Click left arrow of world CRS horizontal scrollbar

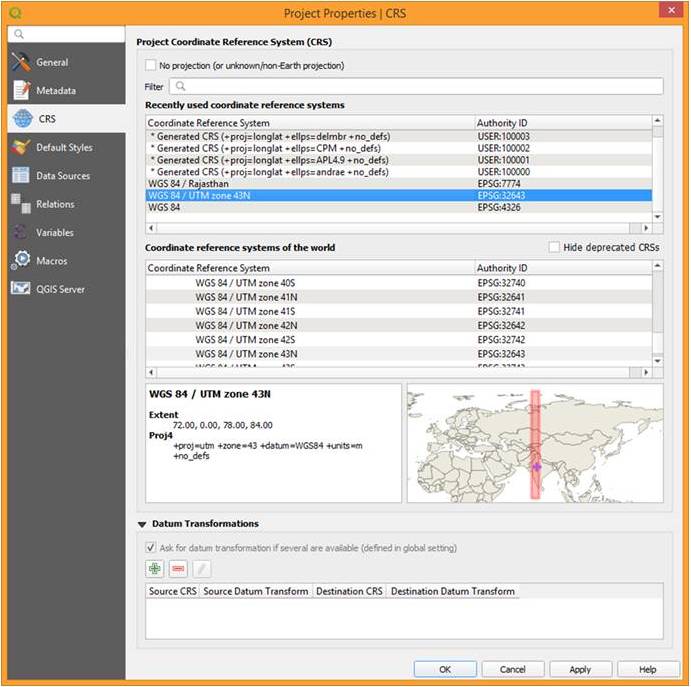[151, 372]
